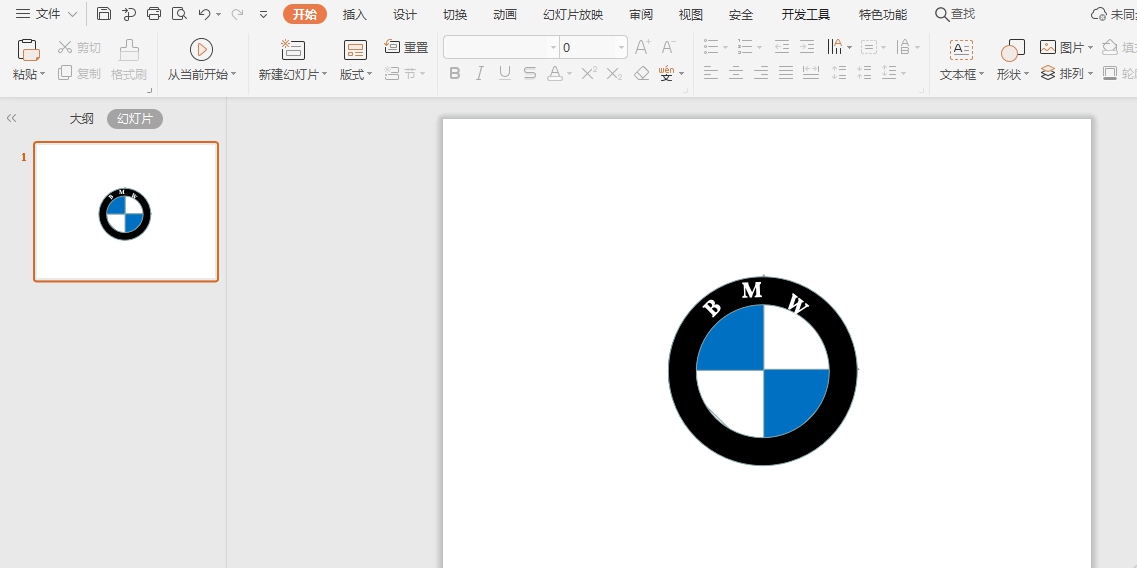The width and height of the screenshot is (1137, 568).
Task: Click the Redo arrow icon
Action: (x=237, y=14)
